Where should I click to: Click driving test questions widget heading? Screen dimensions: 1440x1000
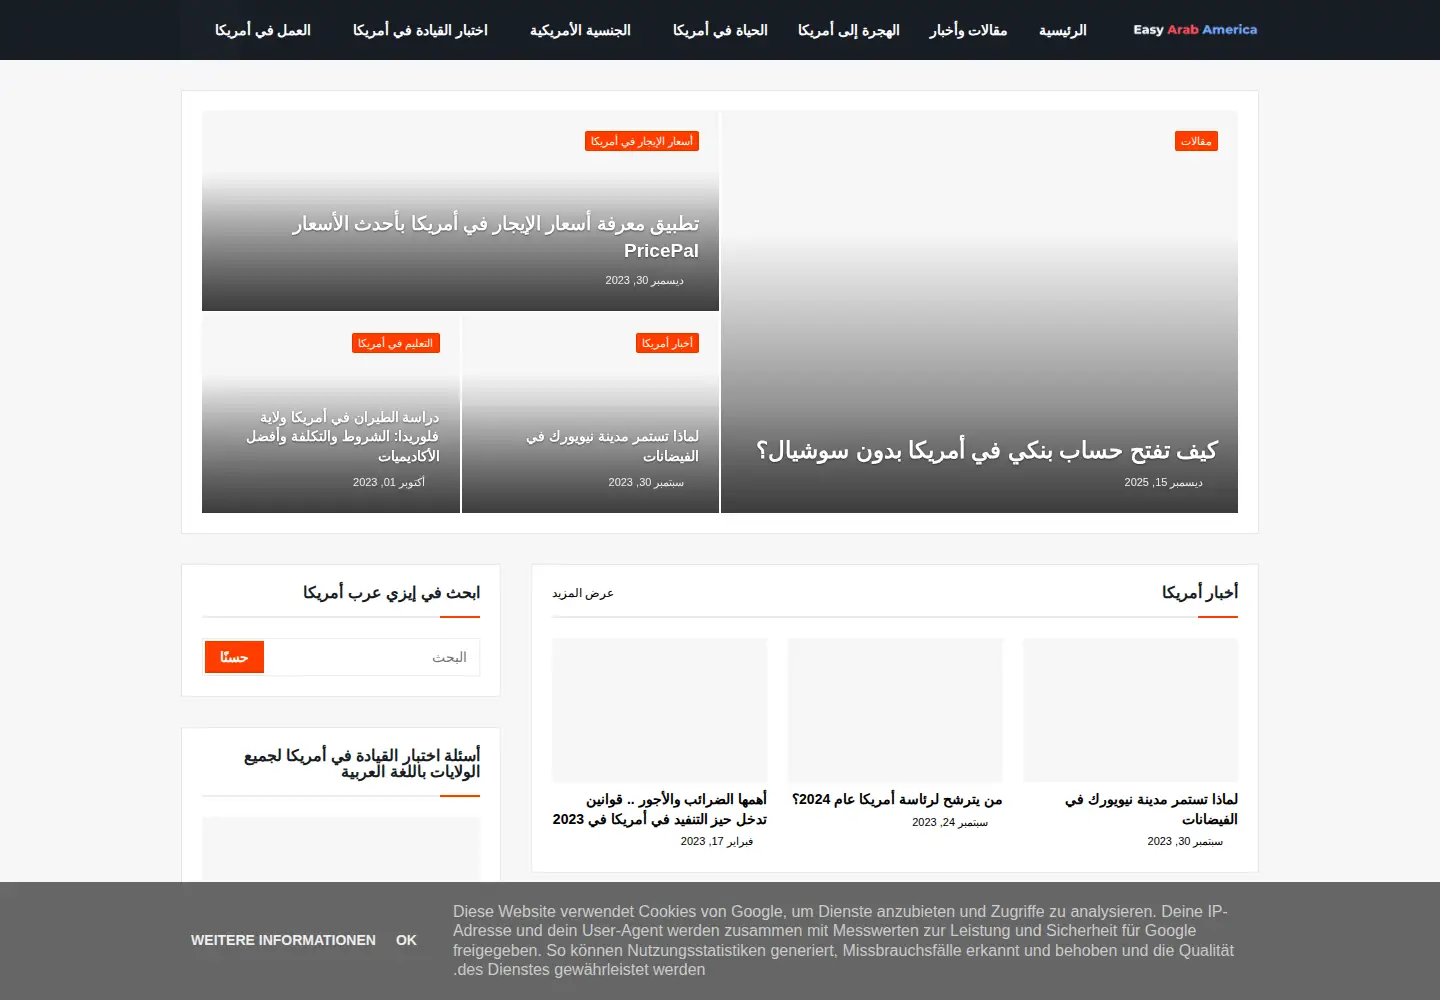coord(362,763)
